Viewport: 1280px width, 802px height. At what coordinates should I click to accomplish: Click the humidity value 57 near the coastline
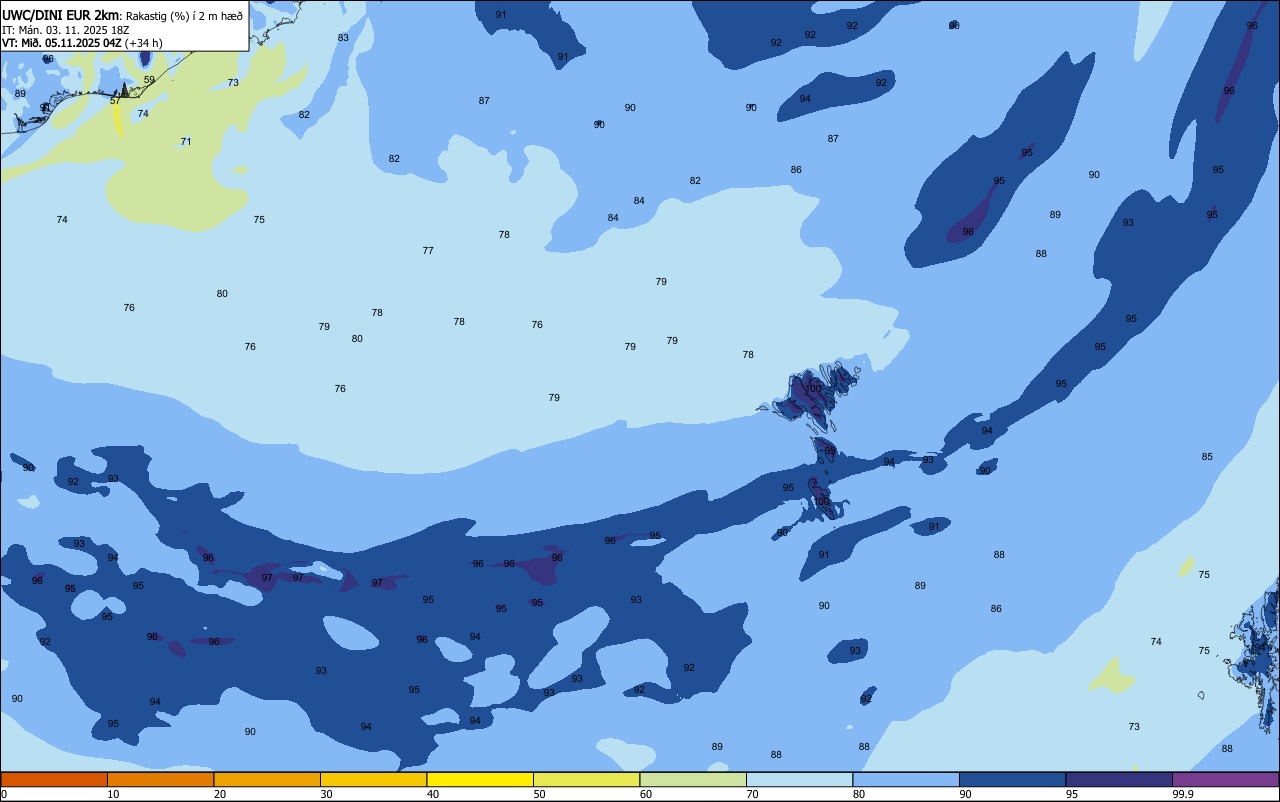tap(115, 101)
